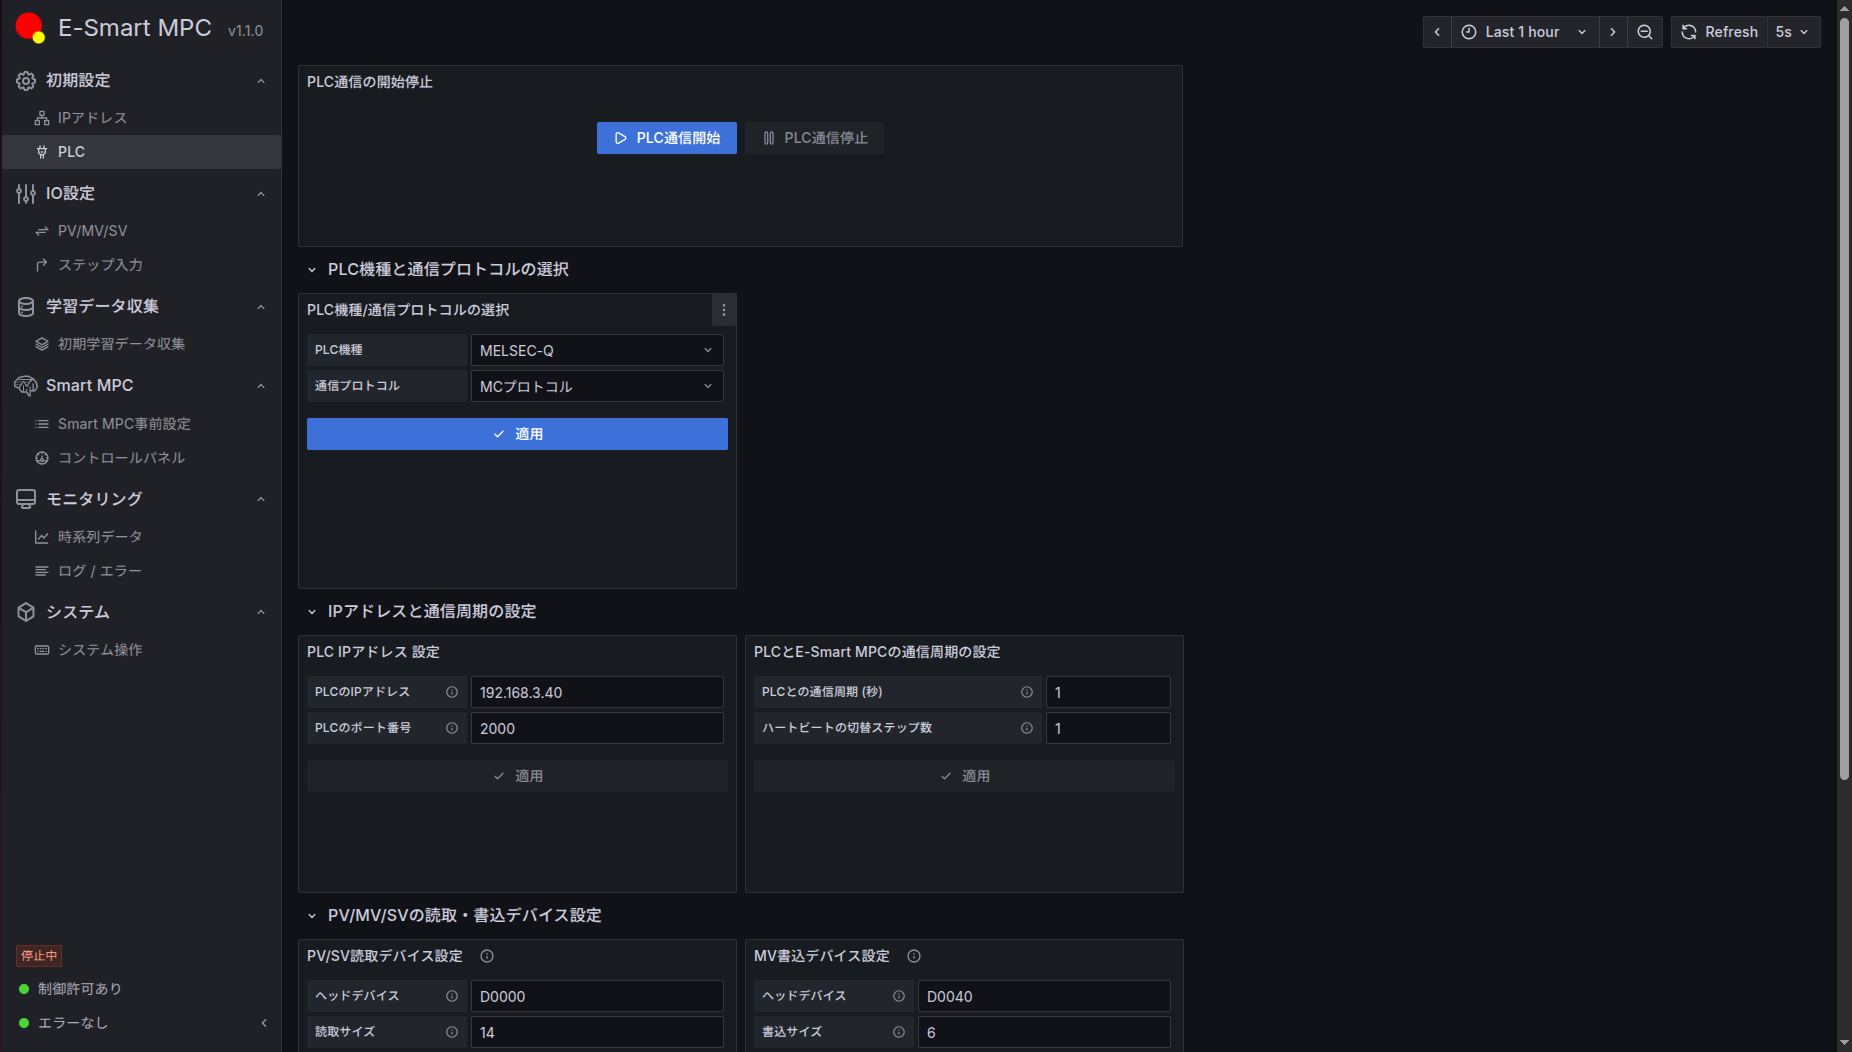Image resolution: width=1852 pixels, height=1052 pixels.
Task: Collapse the IO設定 sidebar group
Action: [261, 194]
